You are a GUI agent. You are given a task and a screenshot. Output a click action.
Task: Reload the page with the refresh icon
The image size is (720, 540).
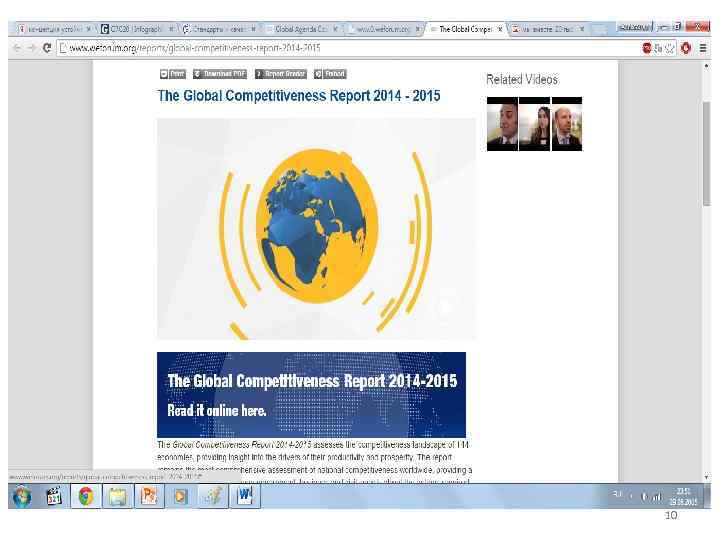[x=46, y=48]
